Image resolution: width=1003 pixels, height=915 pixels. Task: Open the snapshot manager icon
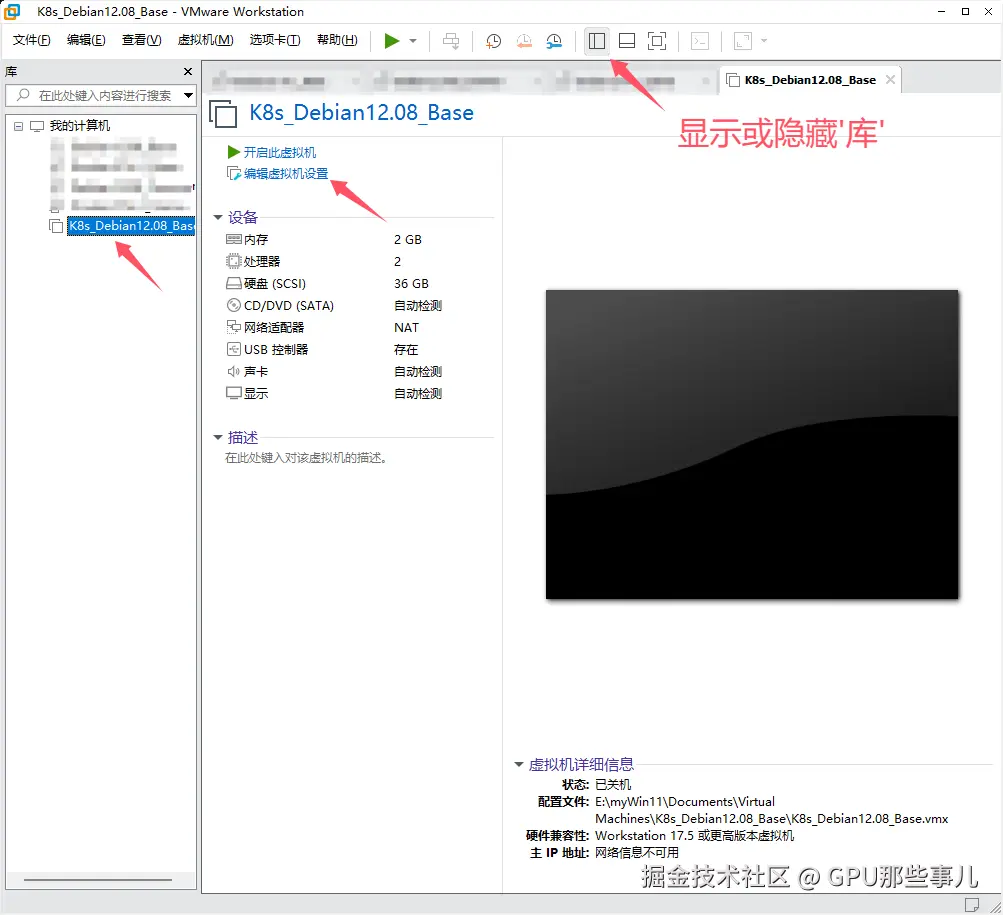point(554,41)
